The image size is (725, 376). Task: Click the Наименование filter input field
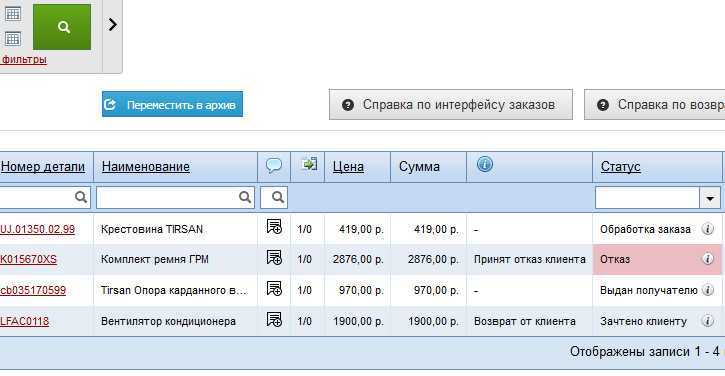tap(175, 197)
